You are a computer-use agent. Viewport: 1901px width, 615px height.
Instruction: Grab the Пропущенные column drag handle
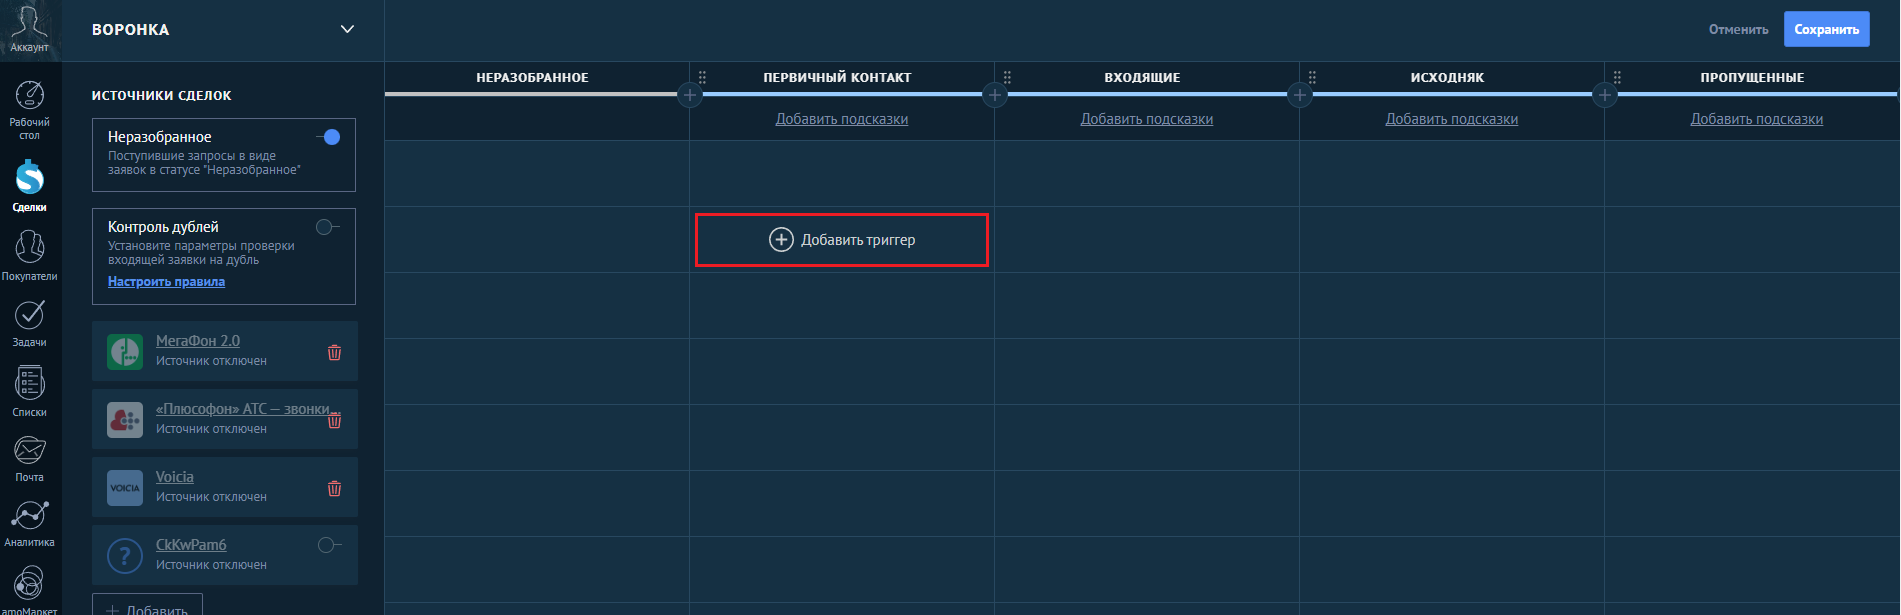(1618, 77)
